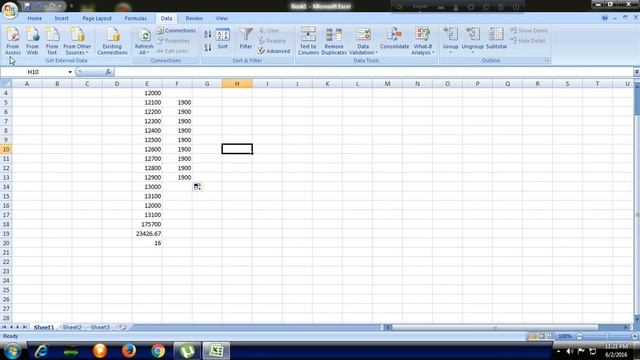Click Hide Detail
The width and height of the screenshot is (640, 360).
pos(528,41)
